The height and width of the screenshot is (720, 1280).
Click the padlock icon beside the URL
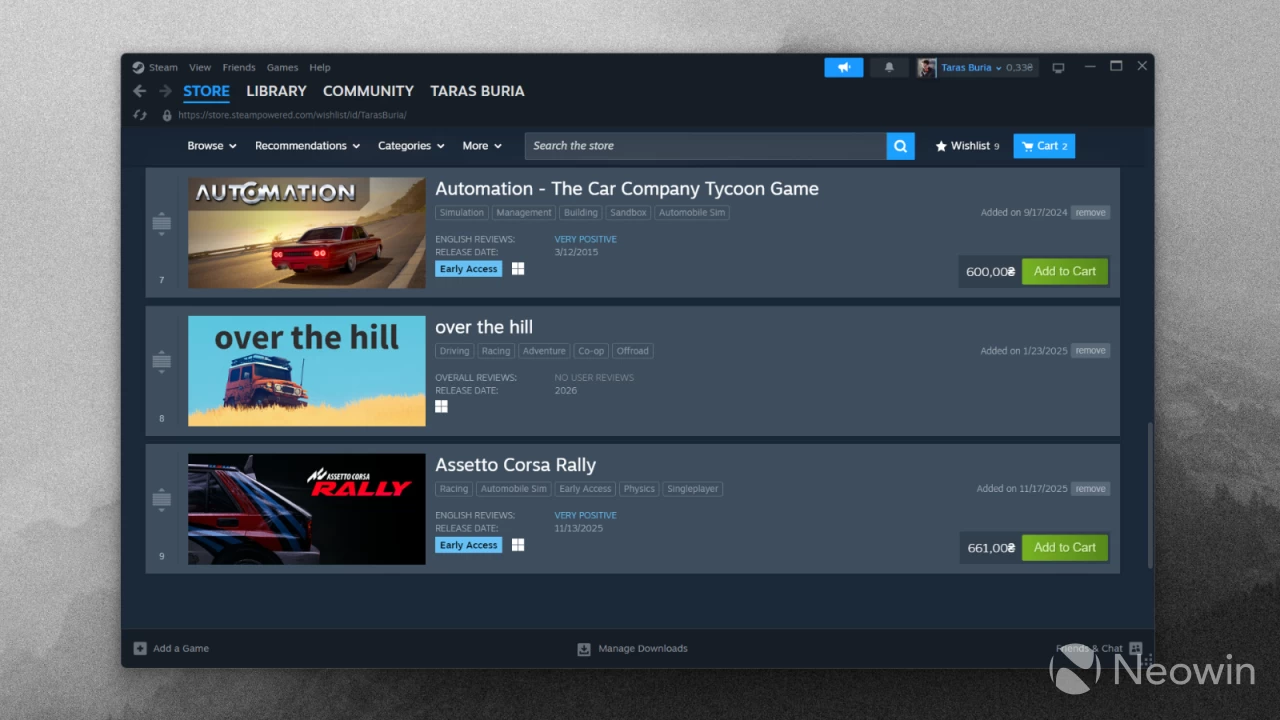coord(167,115)
